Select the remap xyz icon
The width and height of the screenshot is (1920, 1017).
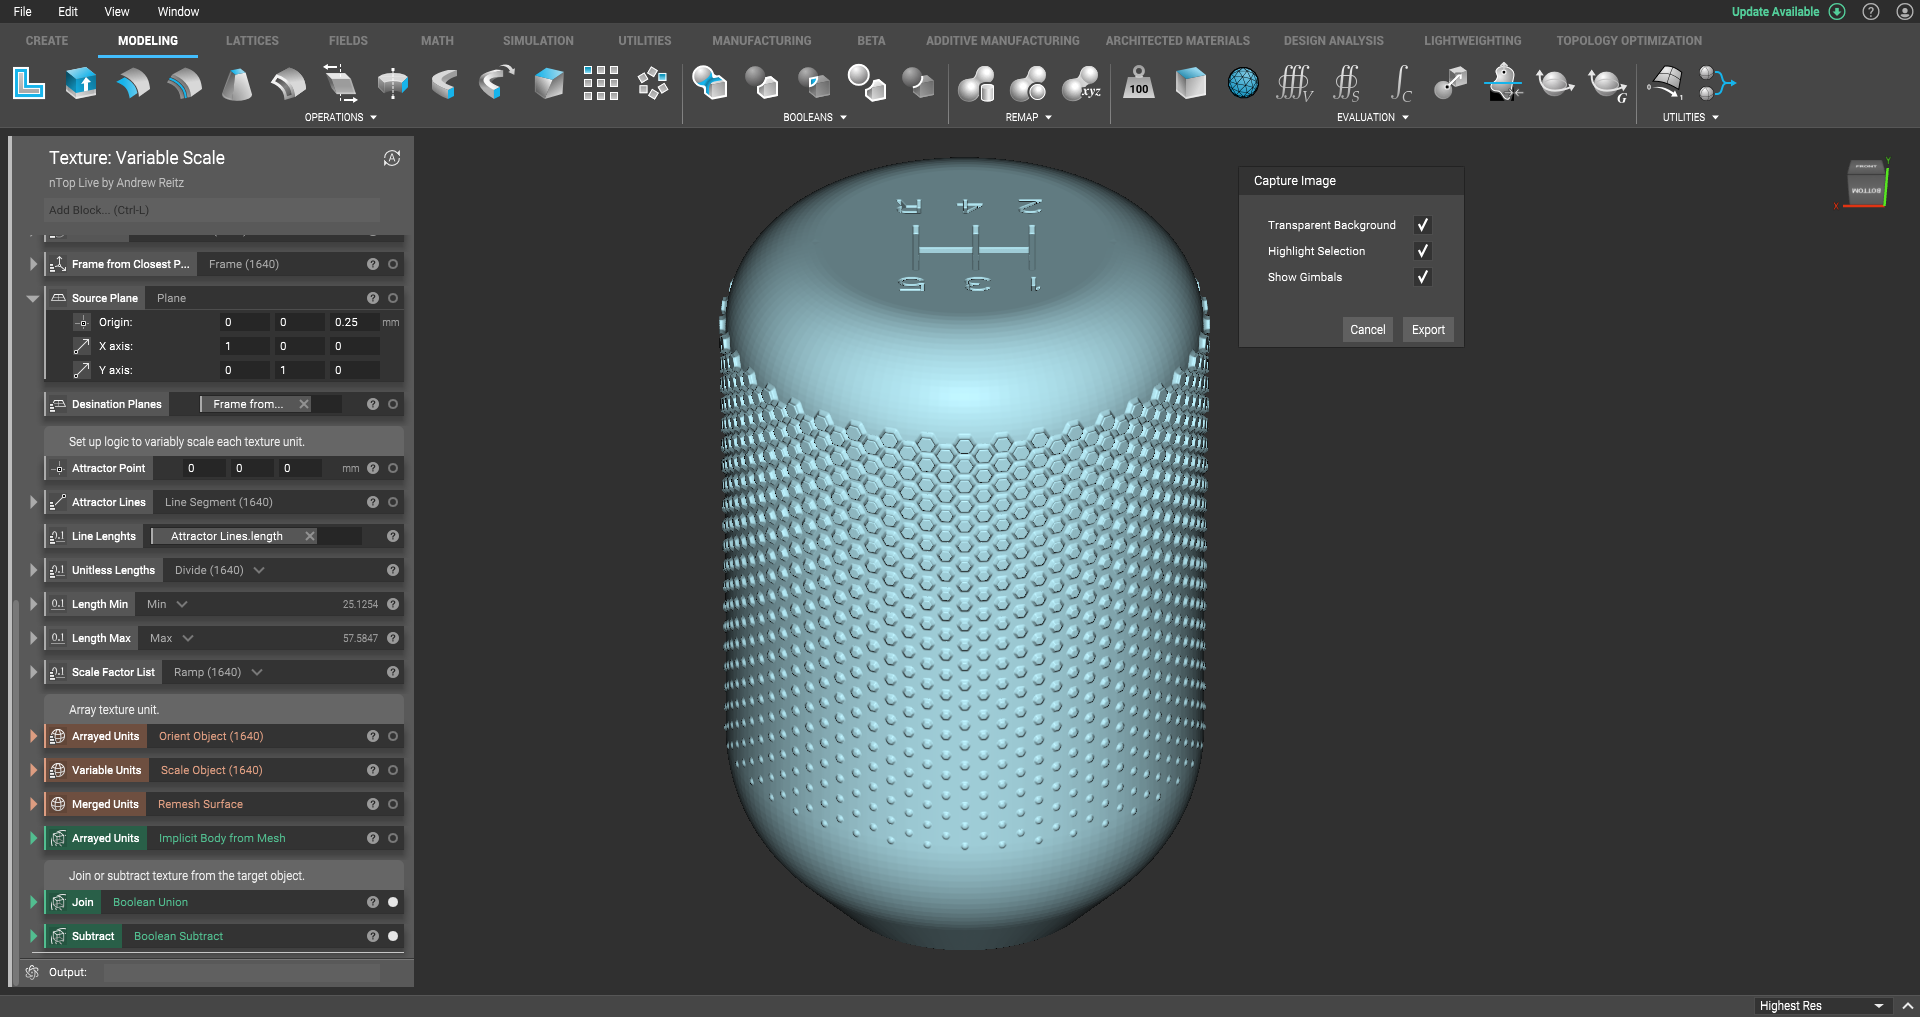click(x=1081, y=83)
